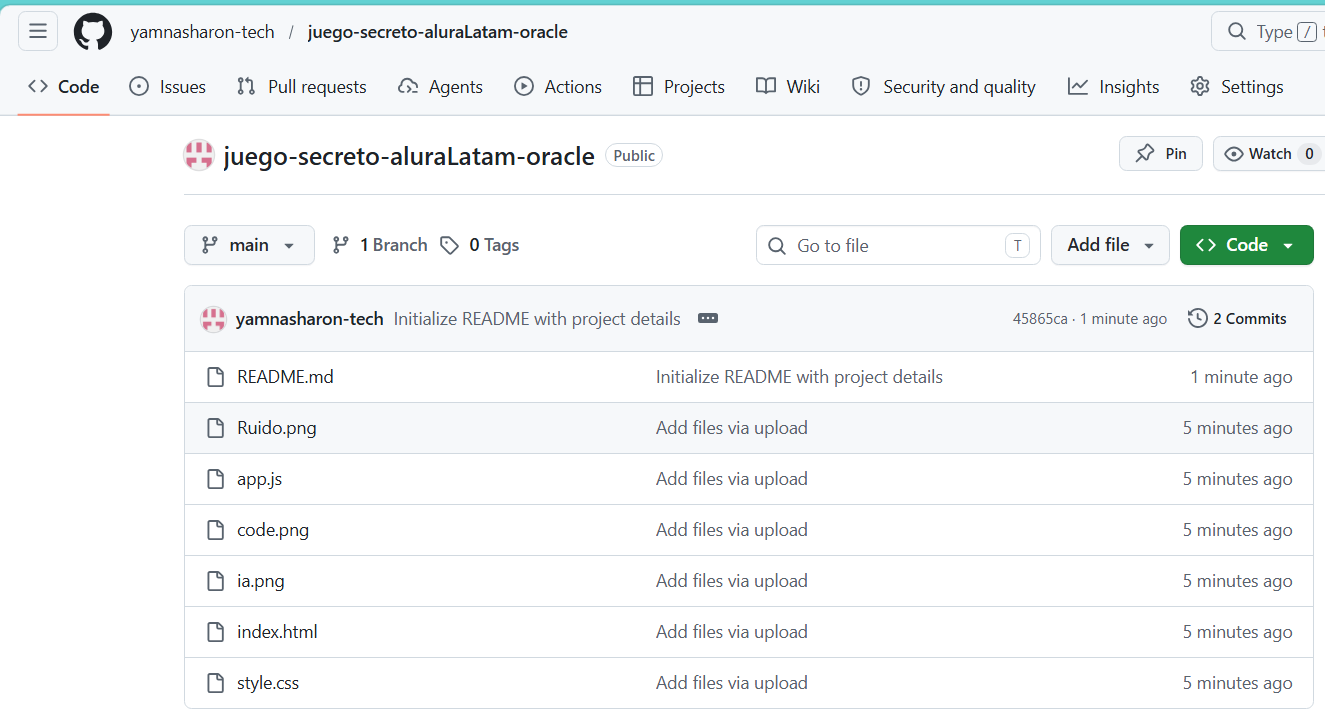Click the top search field
Image resolution: width=1325 pixels, height=726 pixels.
pyautogui.click(x=1268, y=32)
